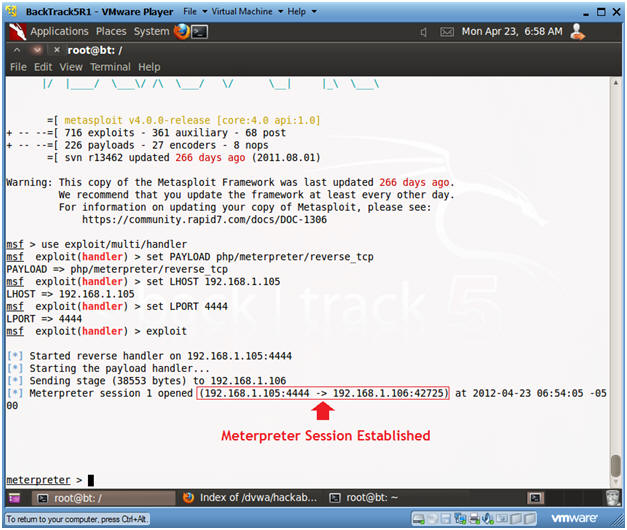The width and height of the screenshot is (627, 530).
Task: Open the Virtual Machine dropdown menu
Action: click(247, 12)
